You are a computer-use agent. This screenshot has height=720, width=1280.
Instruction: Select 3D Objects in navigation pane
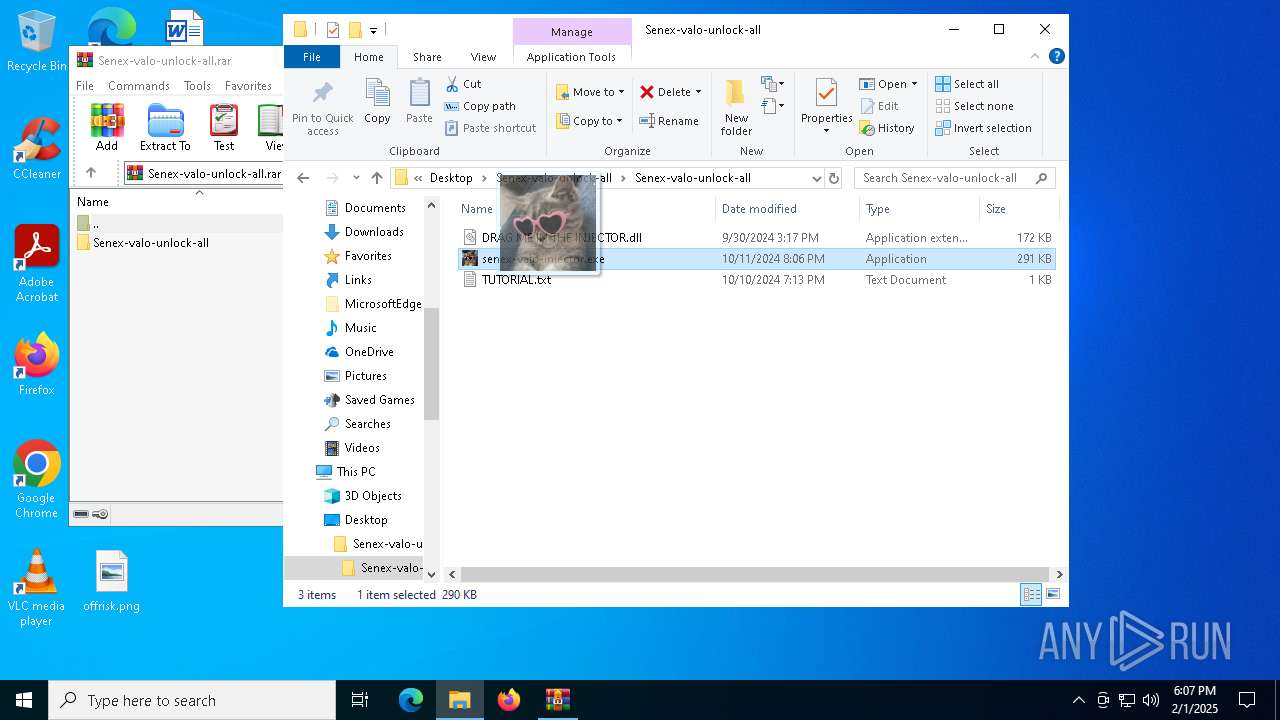373,496
